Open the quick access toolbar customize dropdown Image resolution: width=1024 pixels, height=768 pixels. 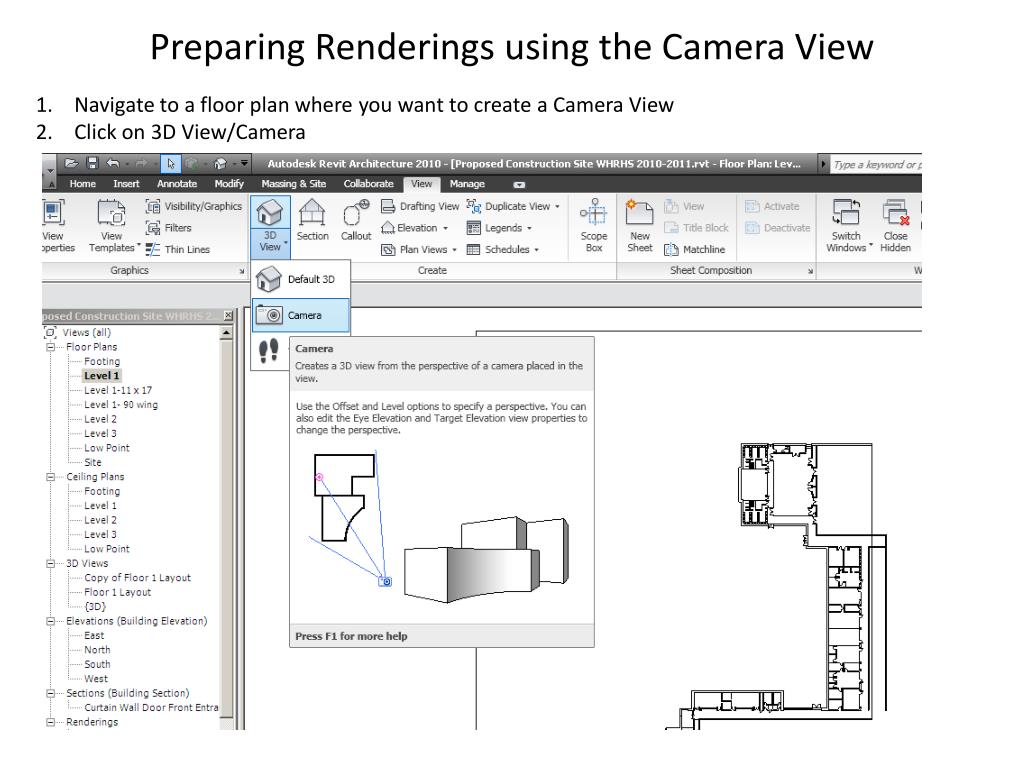244,163
